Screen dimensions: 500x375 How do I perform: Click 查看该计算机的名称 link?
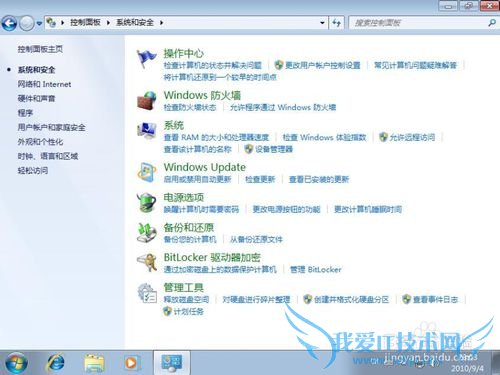click(197, 149)
